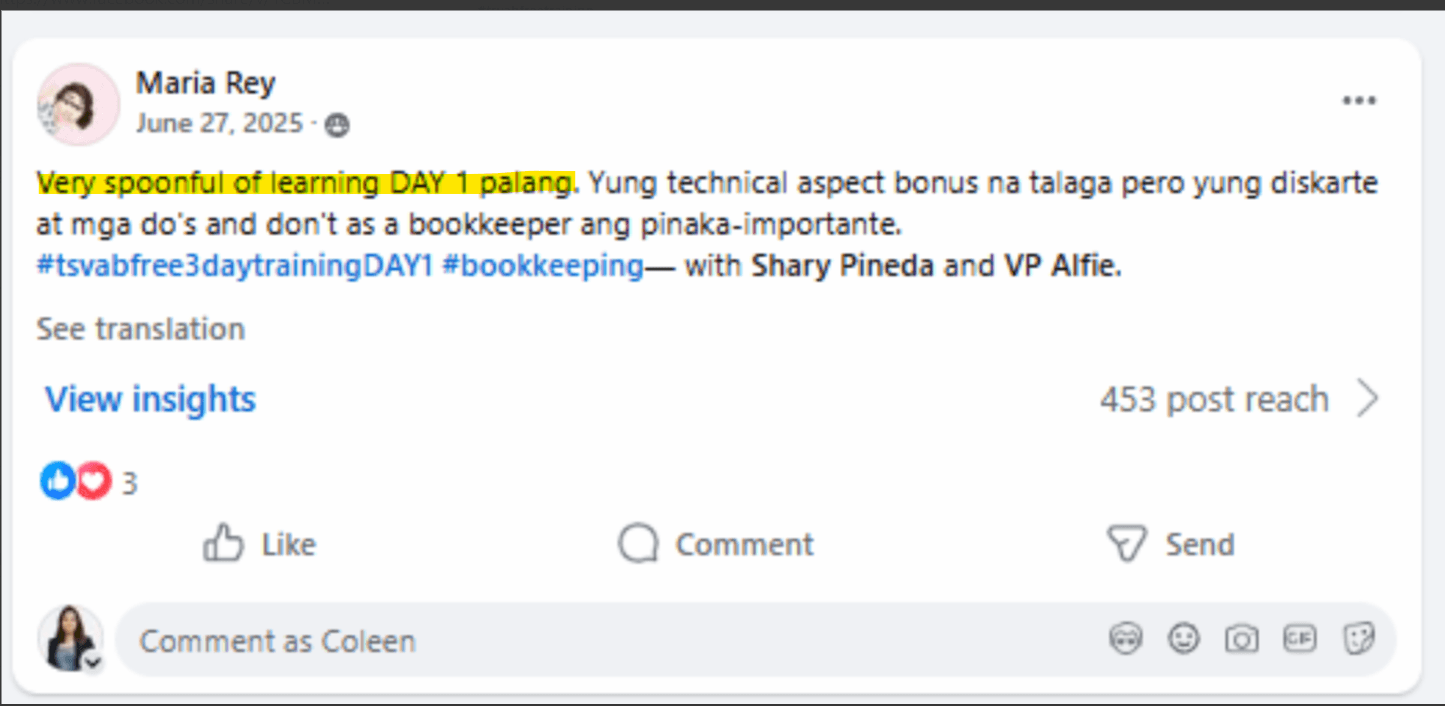
Task: Click See translation
Action: pos(141,329)
